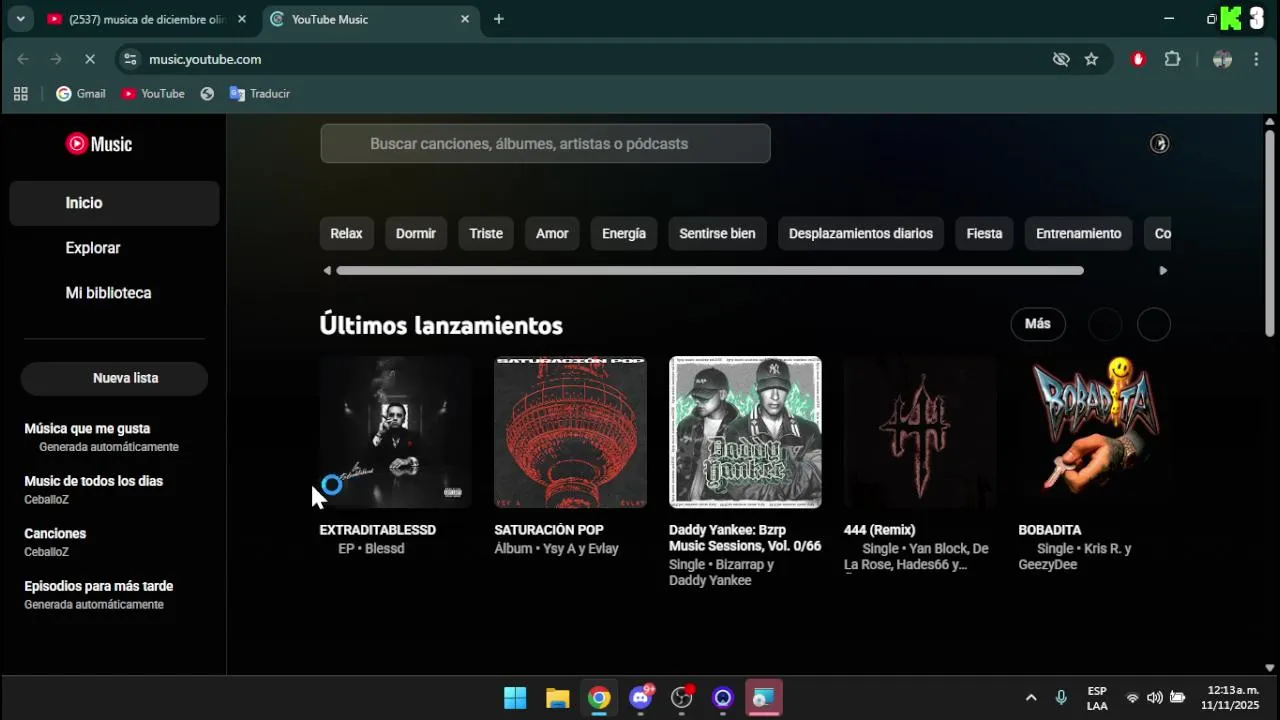The height and width of the screenshot is (720, 1280).
Task: Open the Extensions puzzle menu
Action: (x=1173, y=59)
